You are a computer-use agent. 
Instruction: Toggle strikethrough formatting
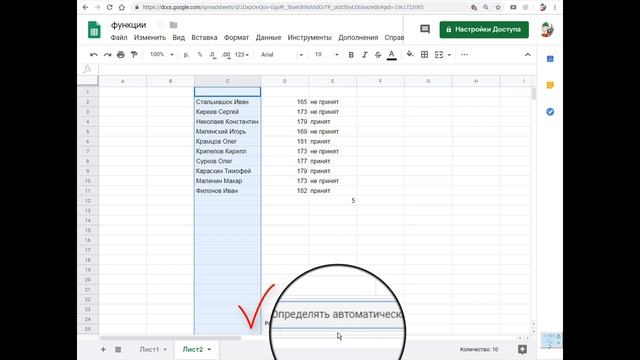(378, 55)
